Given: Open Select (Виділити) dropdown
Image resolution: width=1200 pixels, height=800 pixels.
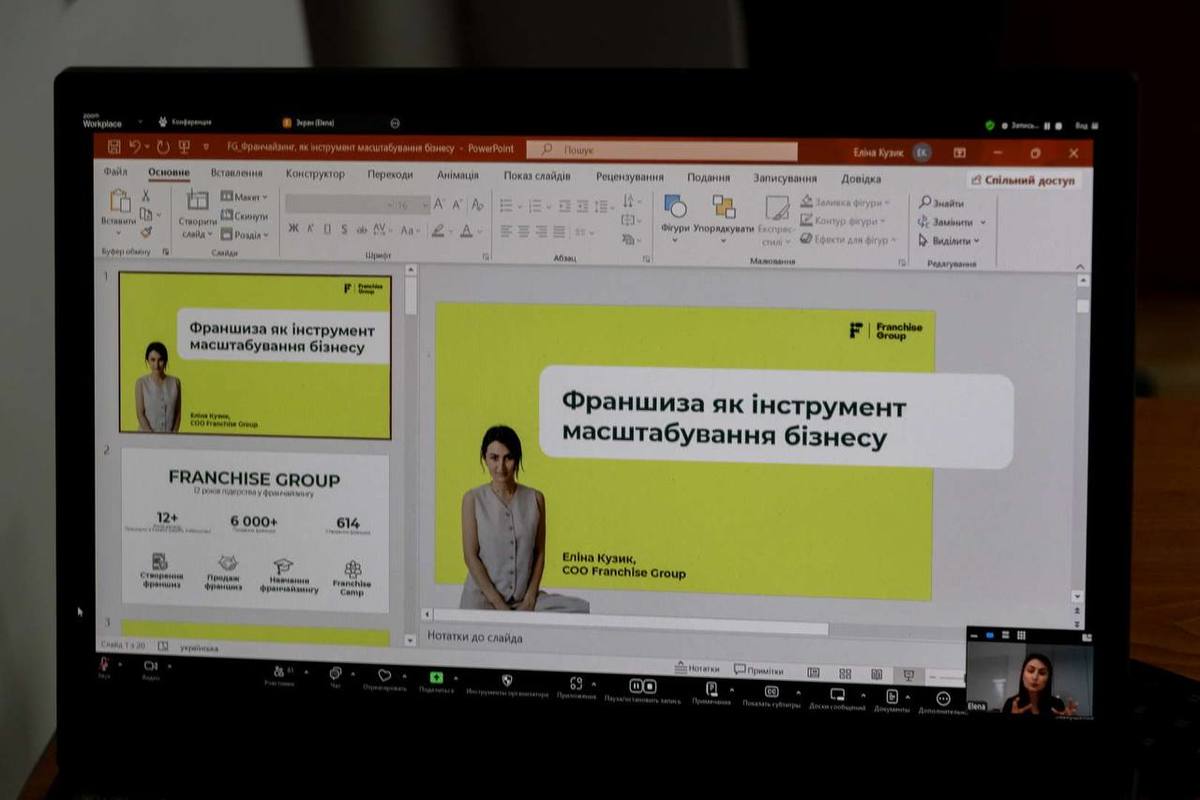Looking at the screenshot, I should (x=949, y=241).
